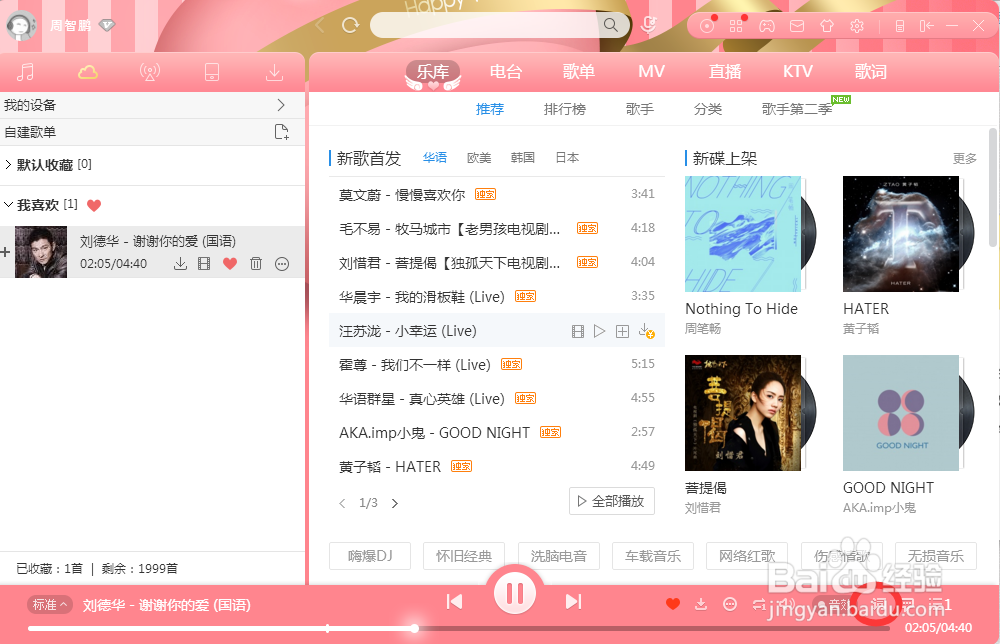Download 刘德华 song in playlist row
Image resolution: width=1000 pixels, height=644 pixels.
pyautogui.click(x=180, y=263)
